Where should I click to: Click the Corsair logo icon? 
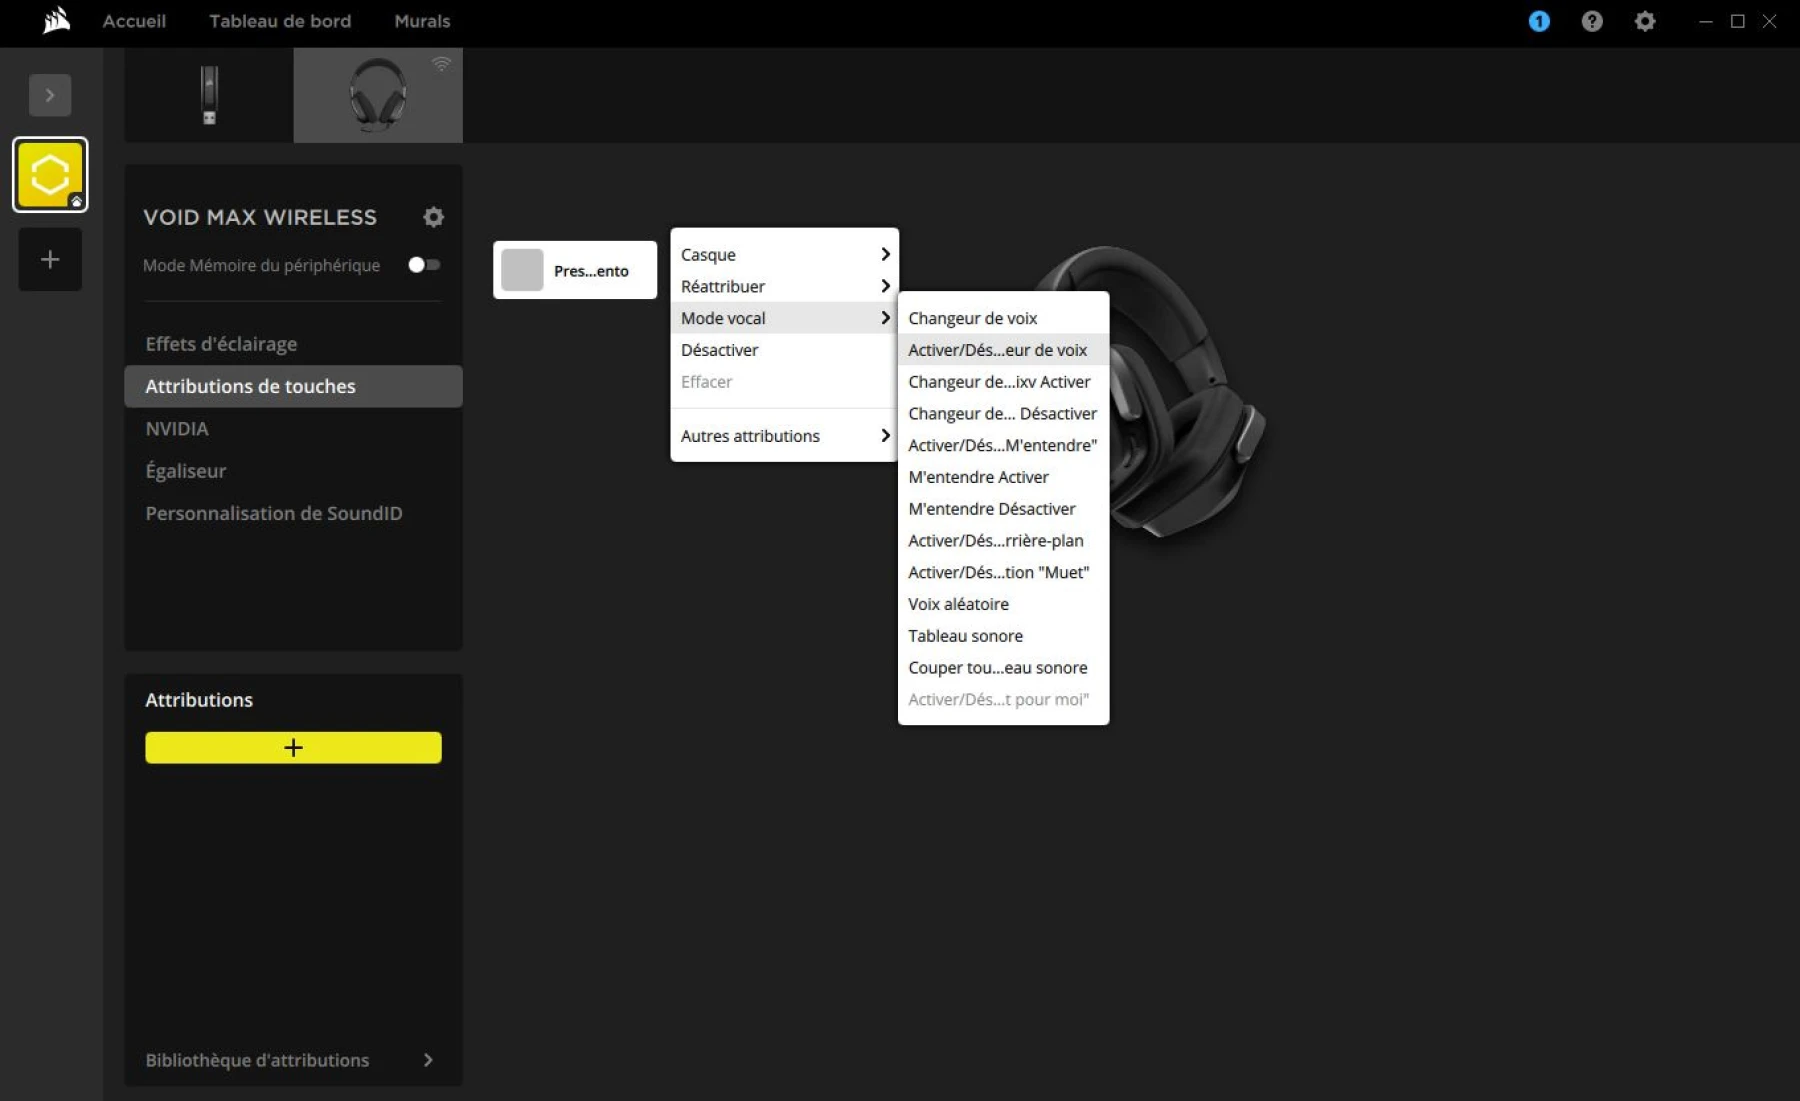55,21
